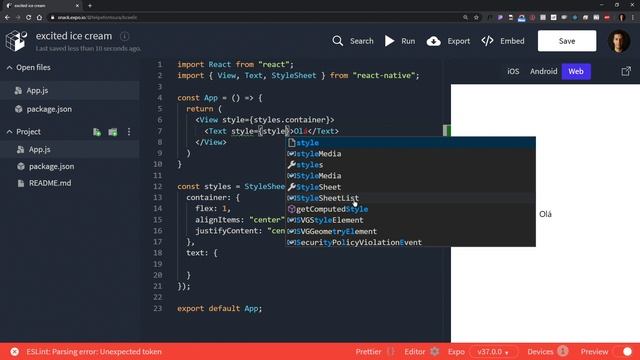Click the new folder icon in Project
This screenshot has width=640, height=360.
coord(113,132)
